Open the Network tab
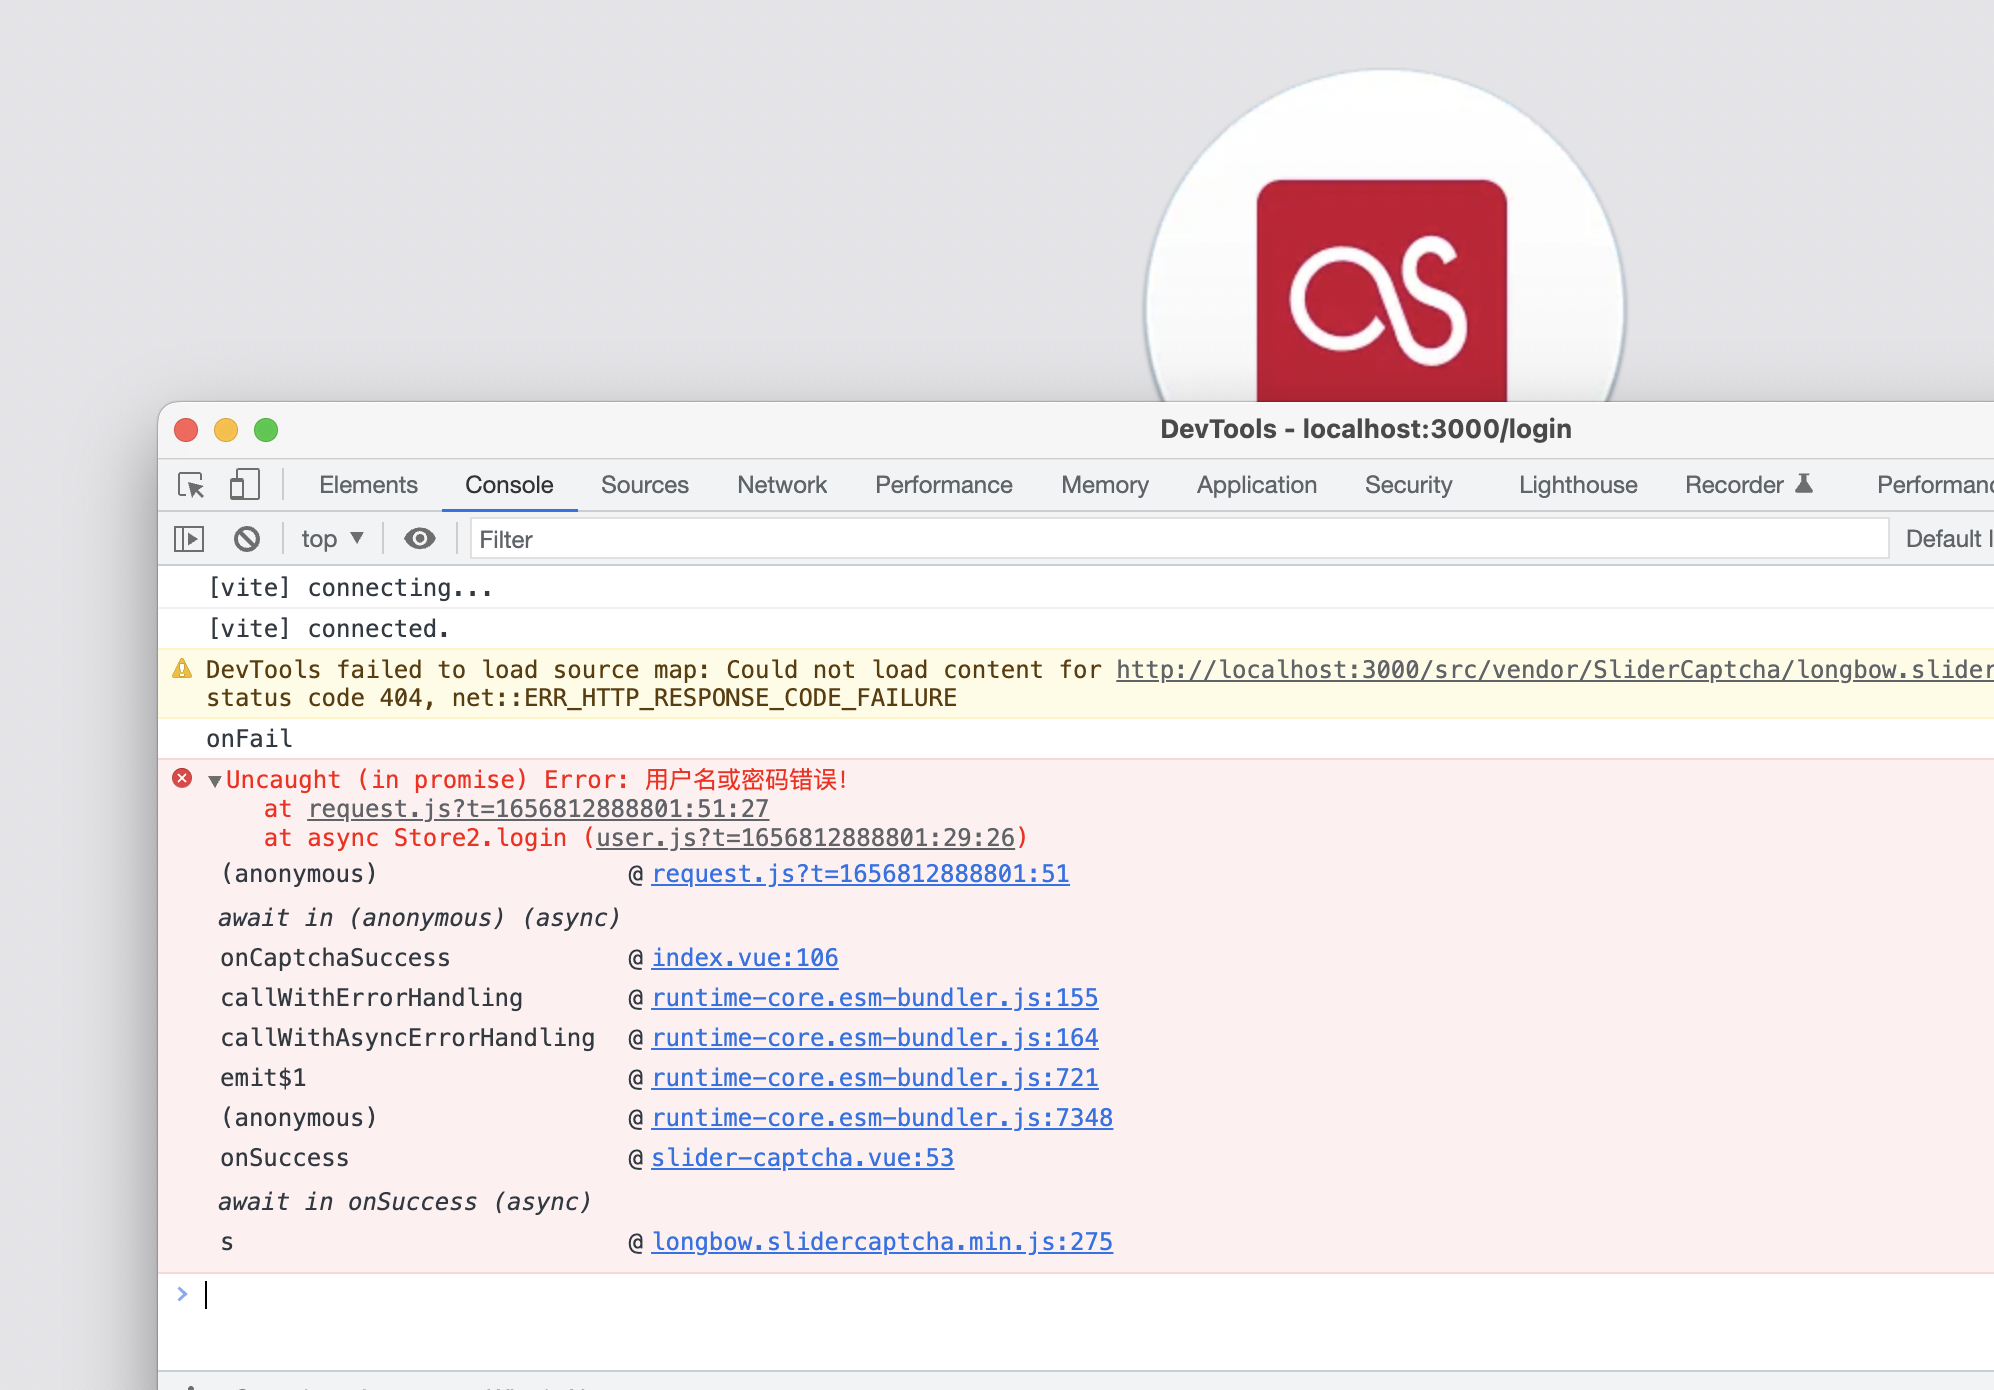 pyautogui.click(x=782, y=485)
